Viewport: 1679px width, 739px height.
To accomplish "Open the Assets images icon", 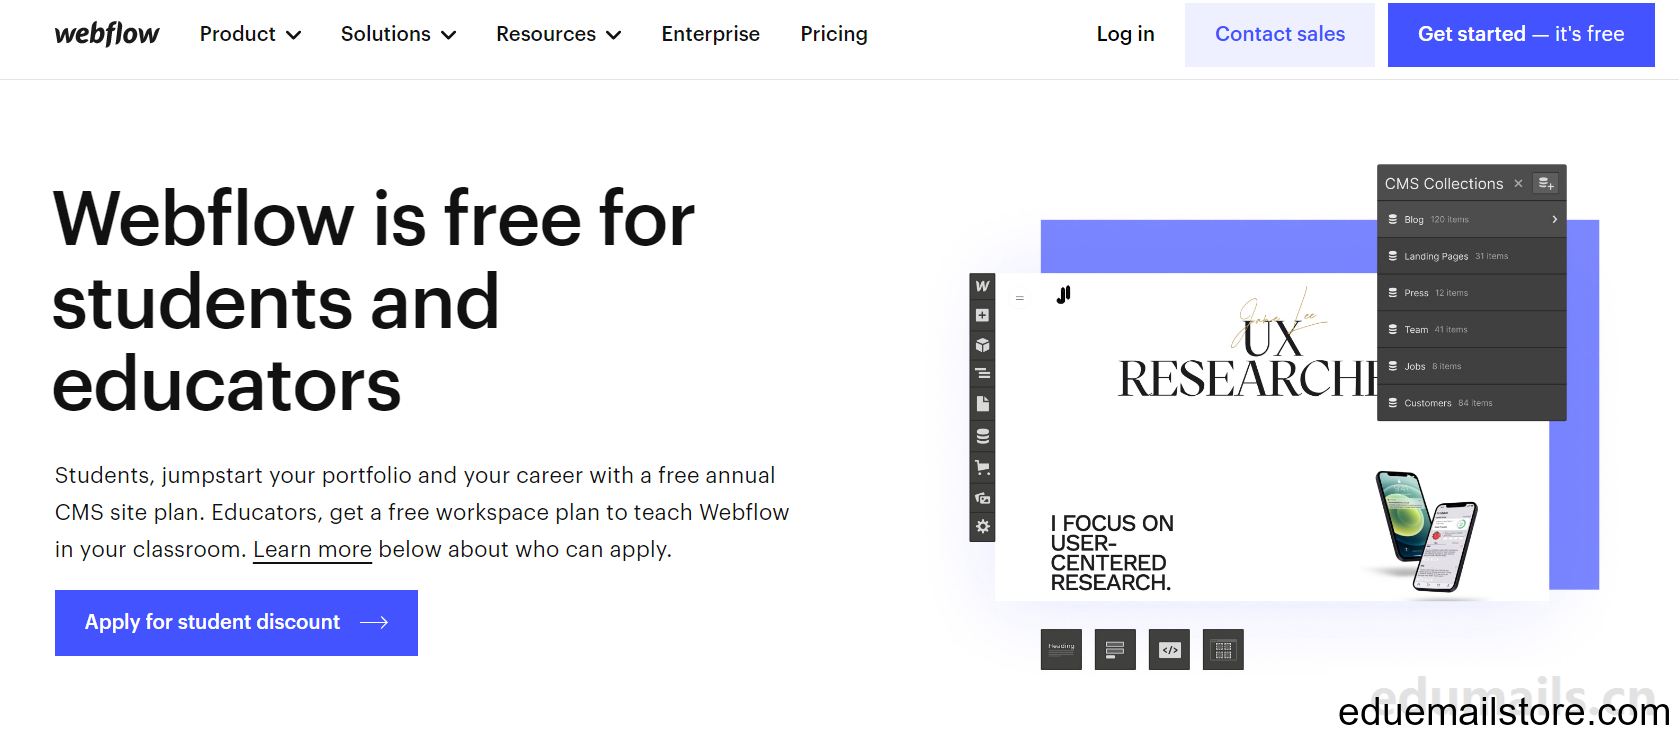I will (982, 497).
